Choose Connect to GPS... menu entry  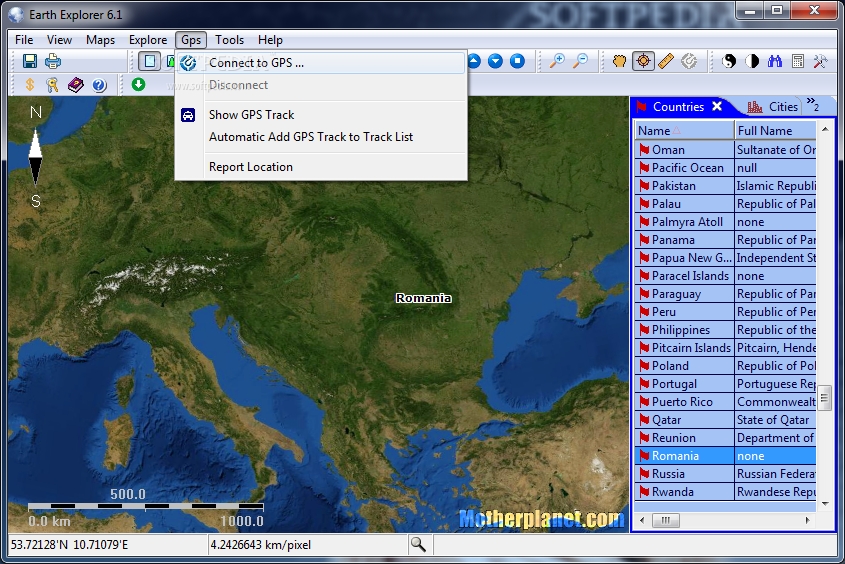[321, 62]
